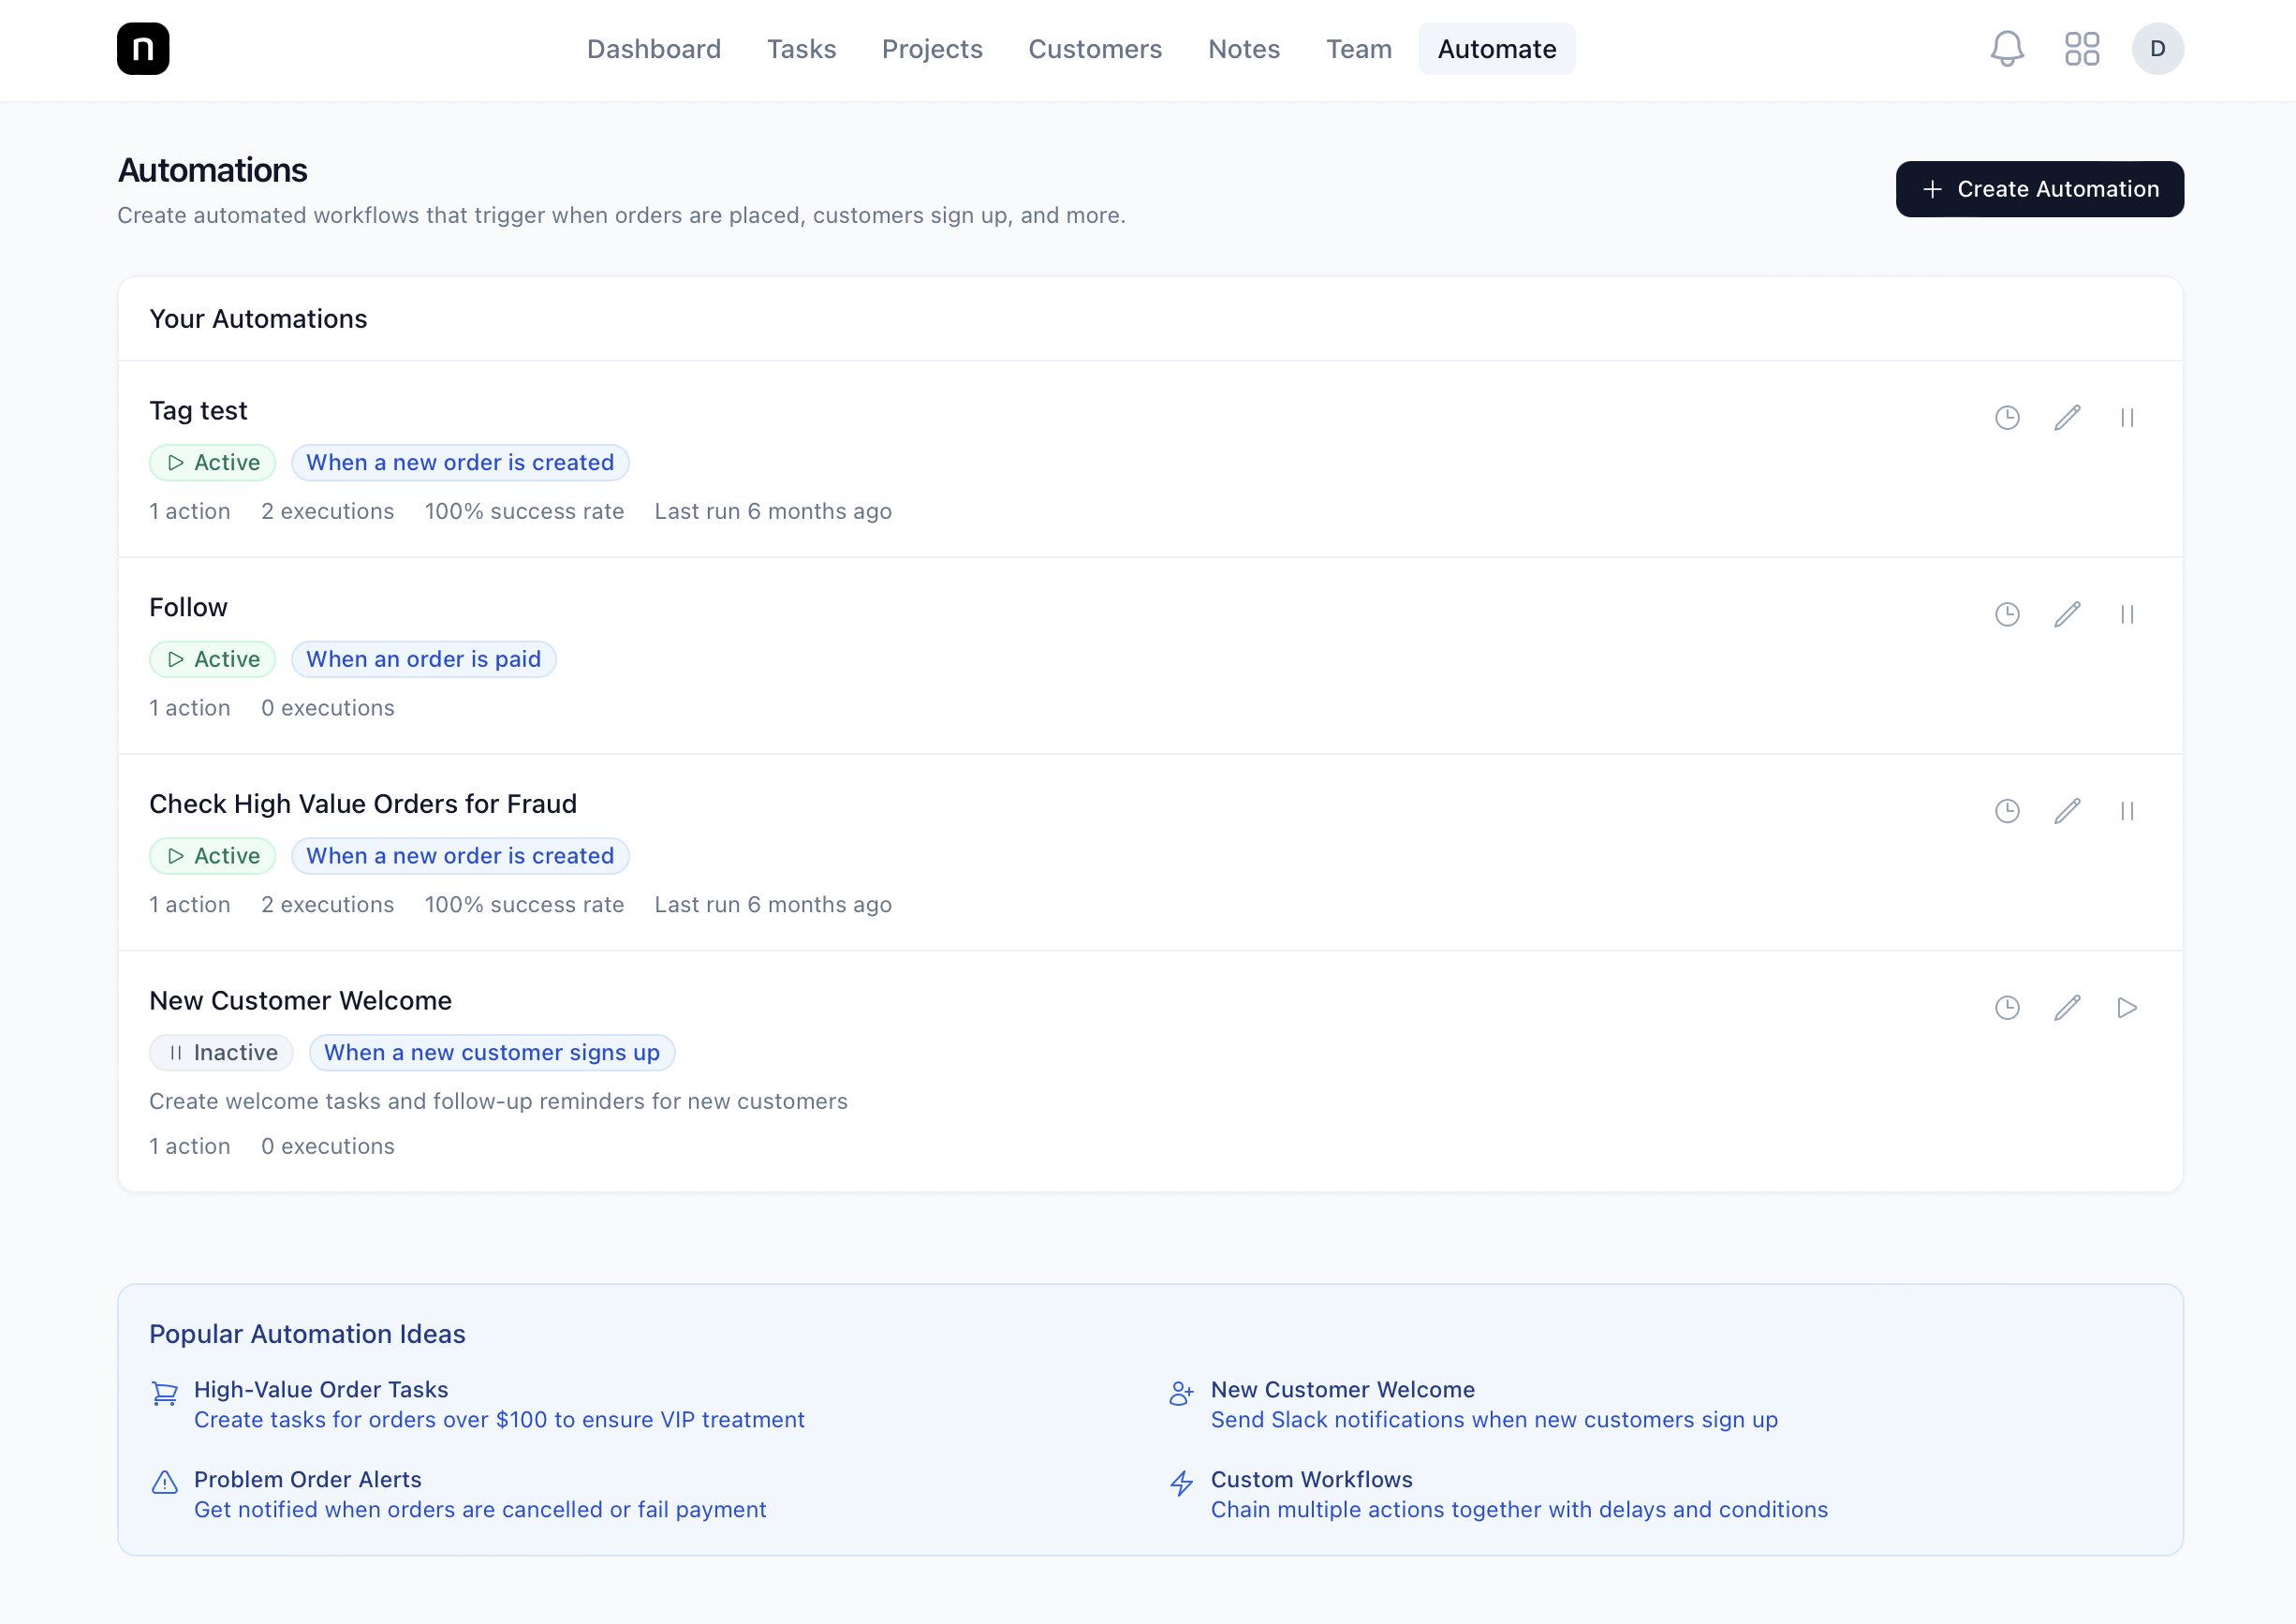View execution history for Tag test
Screen dimensions: 2296x1624
[2007, 417]
